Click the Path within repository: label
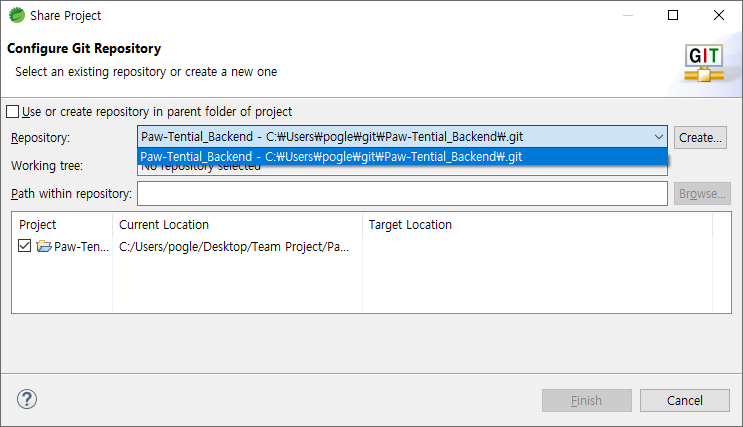 [72, 194]
